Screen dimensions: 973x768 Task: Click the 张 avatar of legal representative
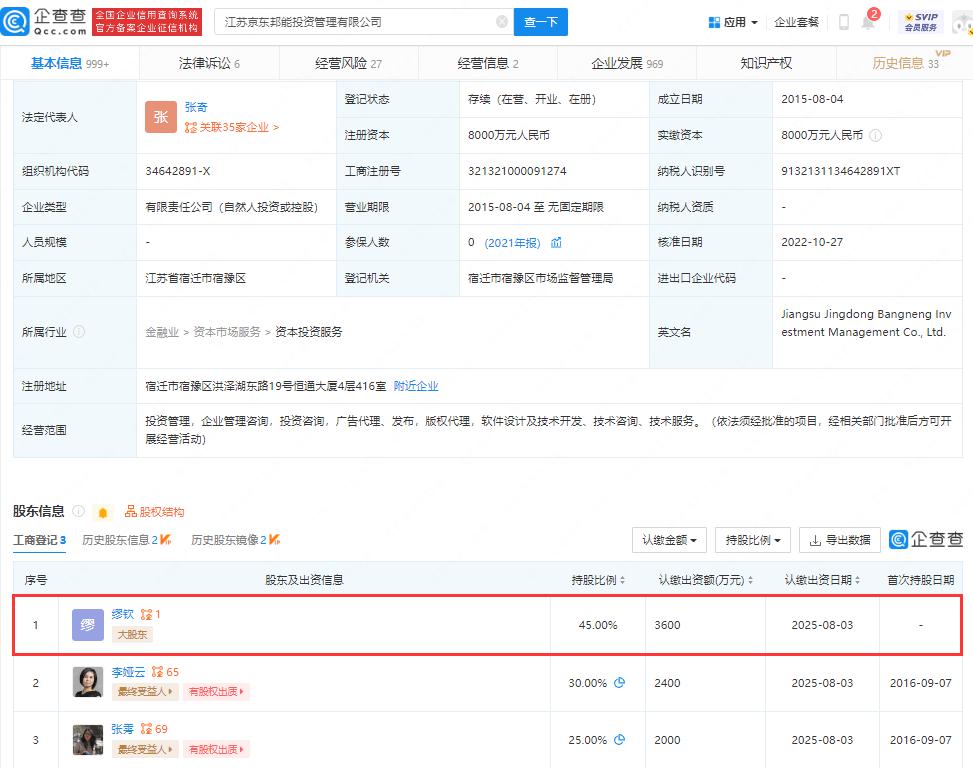click(x=161, y=117)
